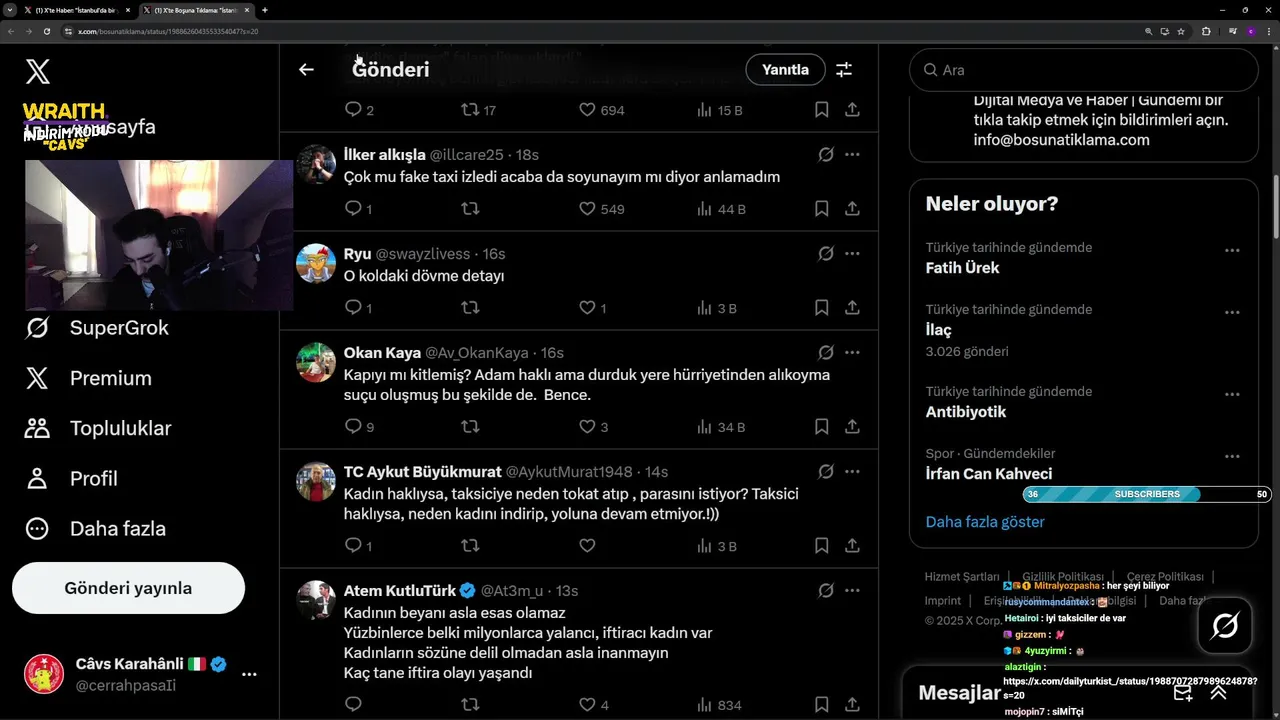This screenshot has height=720, width=1280.
Task: Open more options on Ryu's post
Action: [852, 254]
